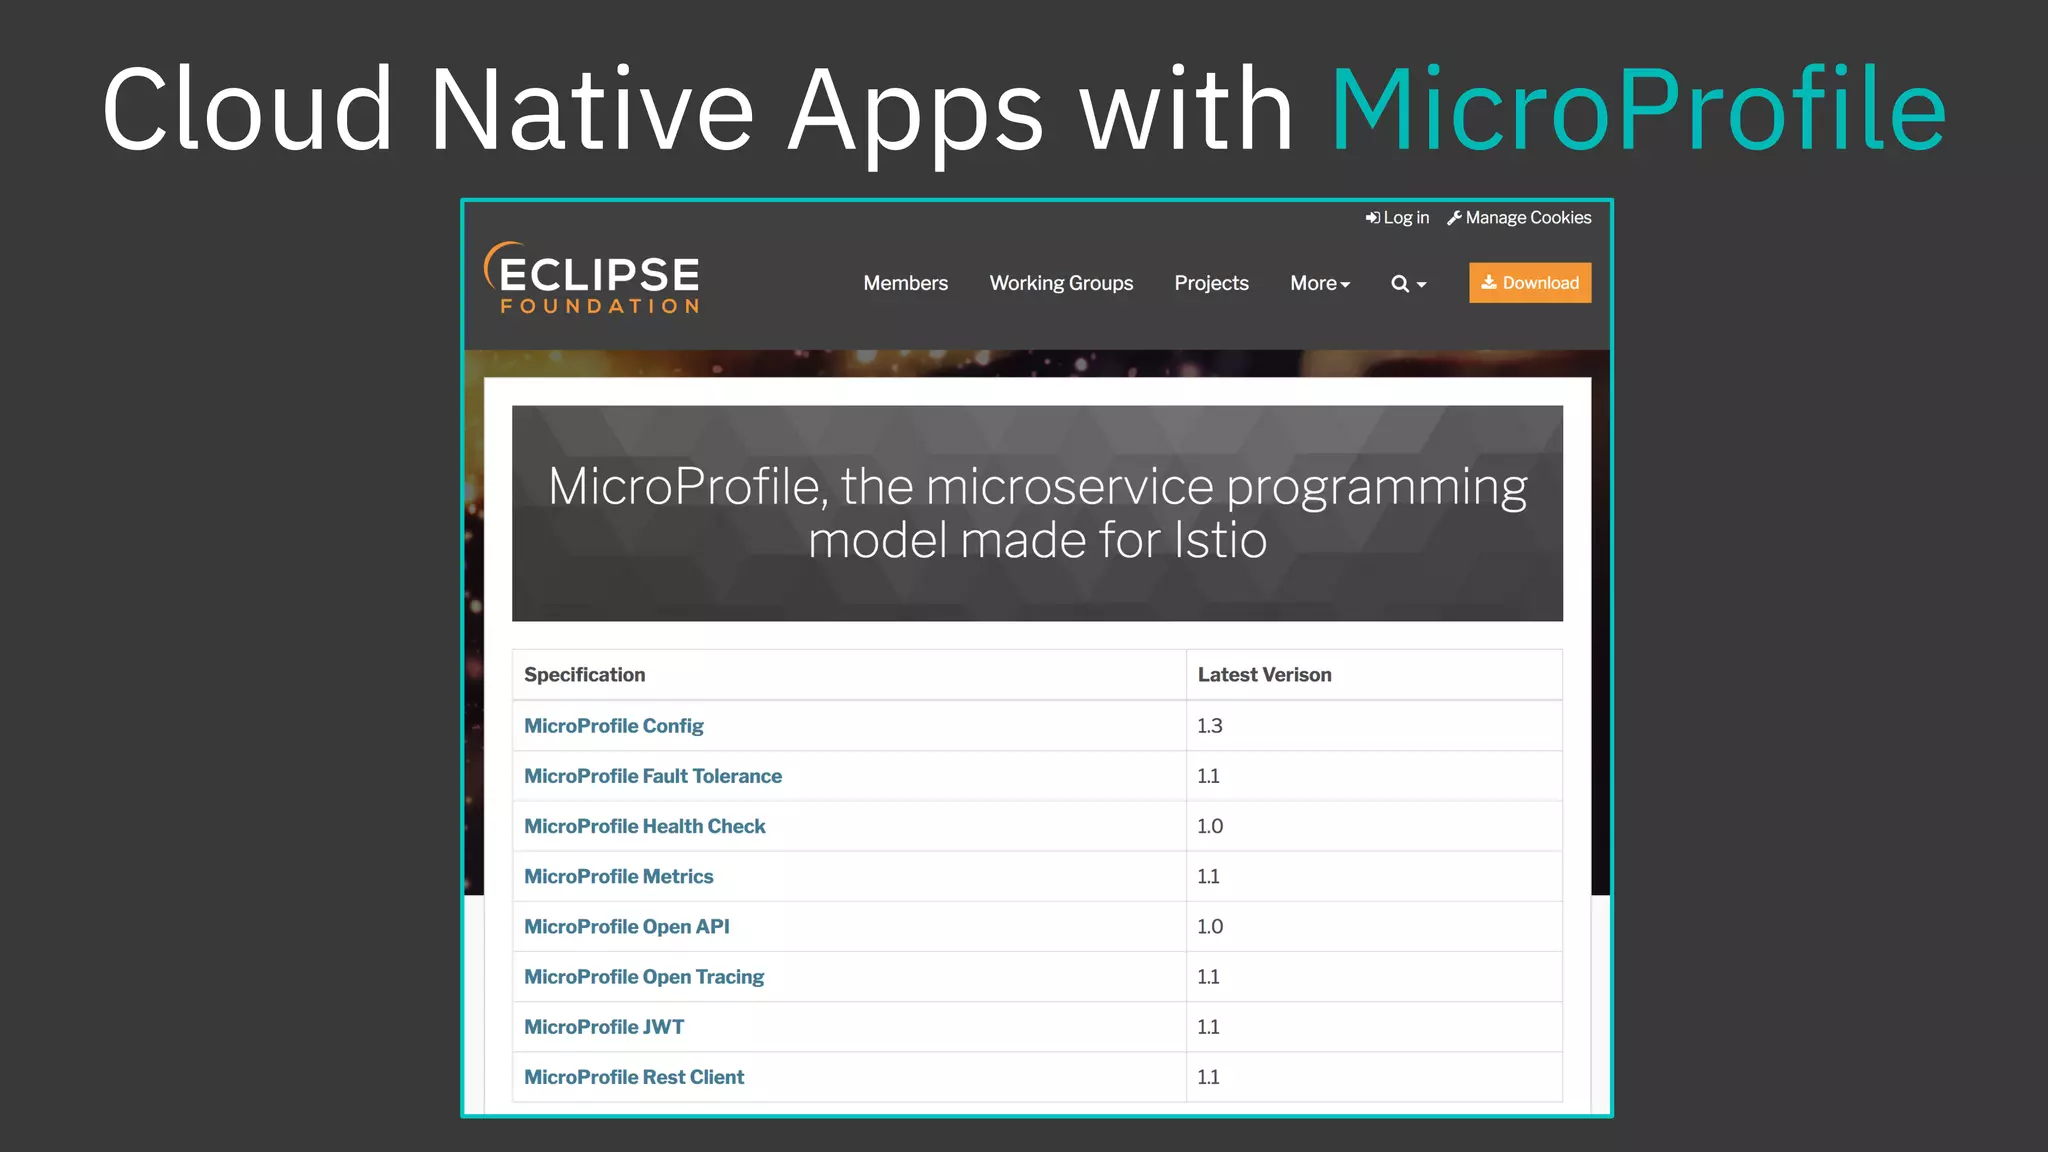The width and height of the screenshot is (2048, 1152).
Task: Visit the MicroProfile Health Check link
Action: click(x=644, y=826)
